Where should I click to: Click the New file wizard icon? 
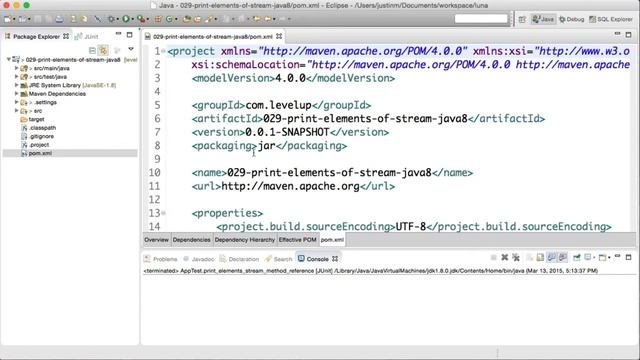pos(7,19)
